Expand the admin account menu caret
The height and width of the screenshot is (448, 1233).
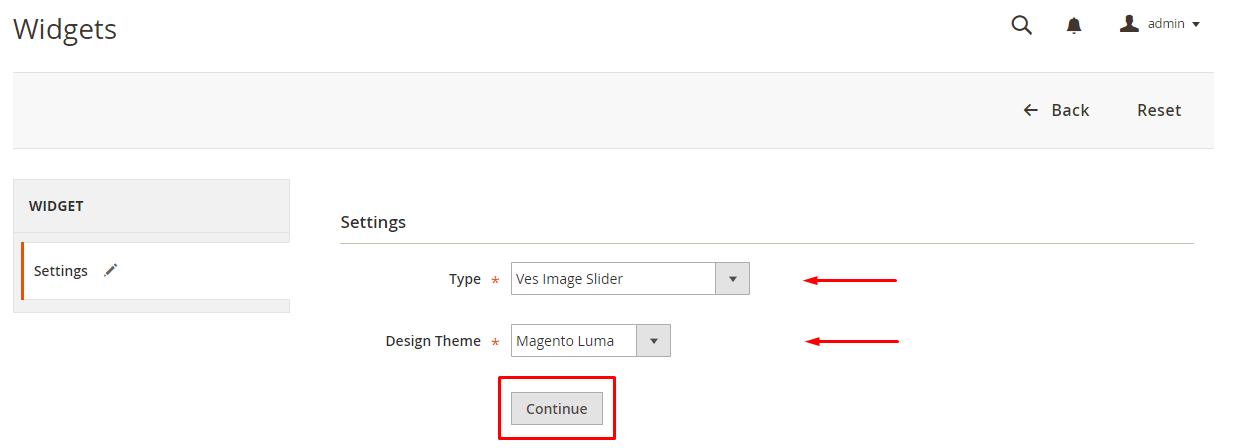point(1196,25)
